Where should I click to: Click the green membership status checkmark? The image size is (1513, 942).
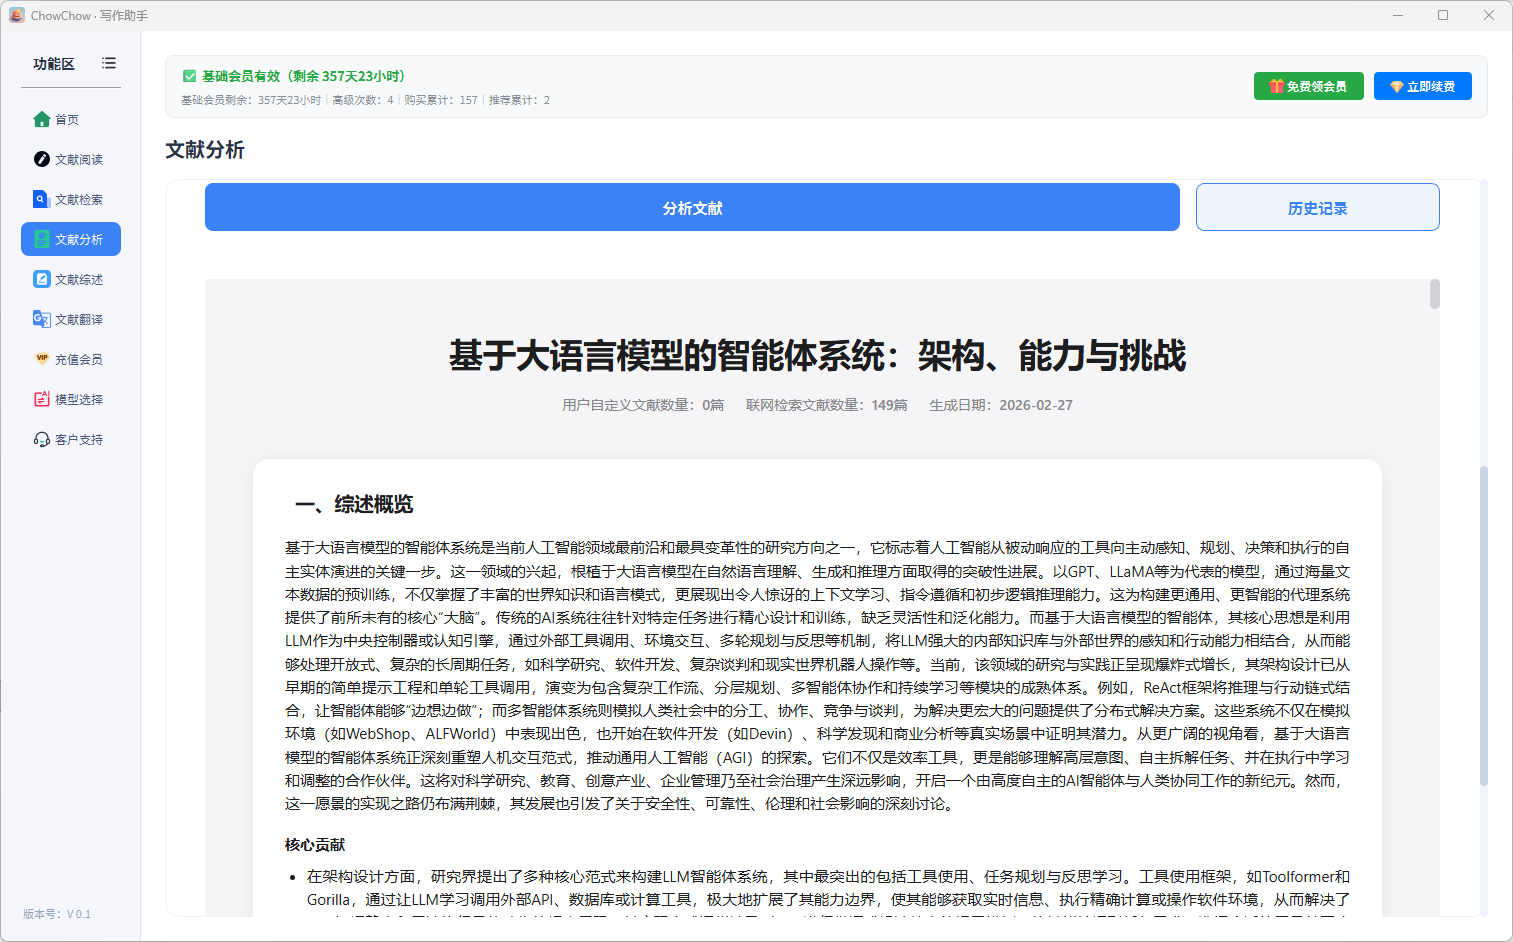coord(189,75)
